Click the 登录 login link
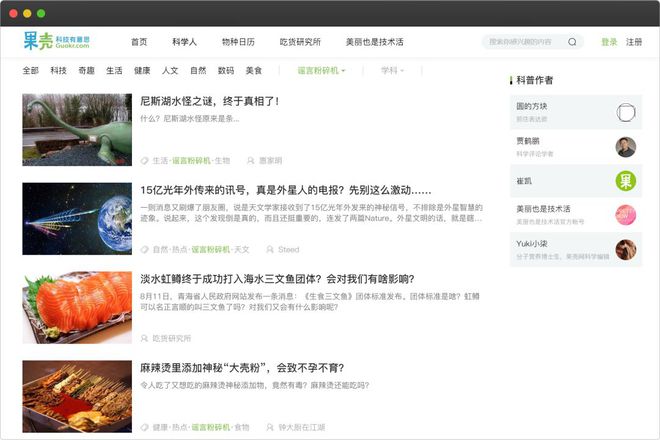The width and height of the screenshot is (660, 440). 609,42
